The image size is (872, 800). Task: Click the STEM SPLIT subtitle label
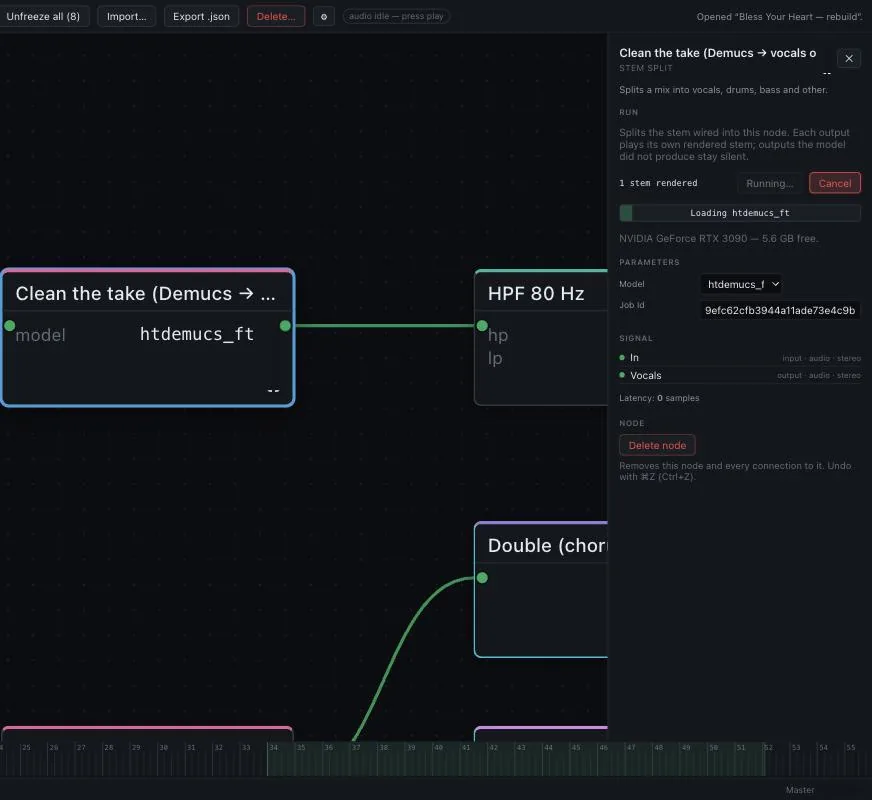pyautogui.click(x=646, y=68)
